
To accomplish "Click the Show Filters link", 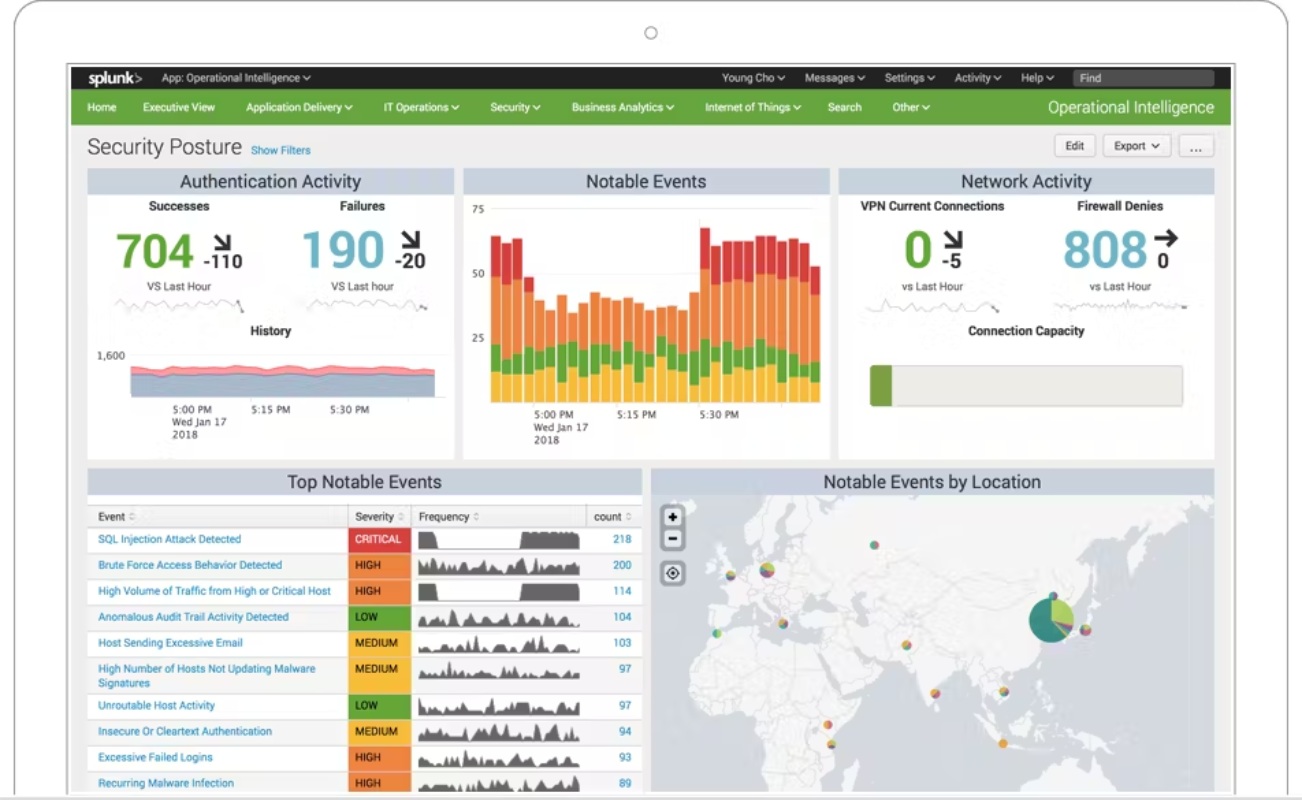I will coord(281,150).
